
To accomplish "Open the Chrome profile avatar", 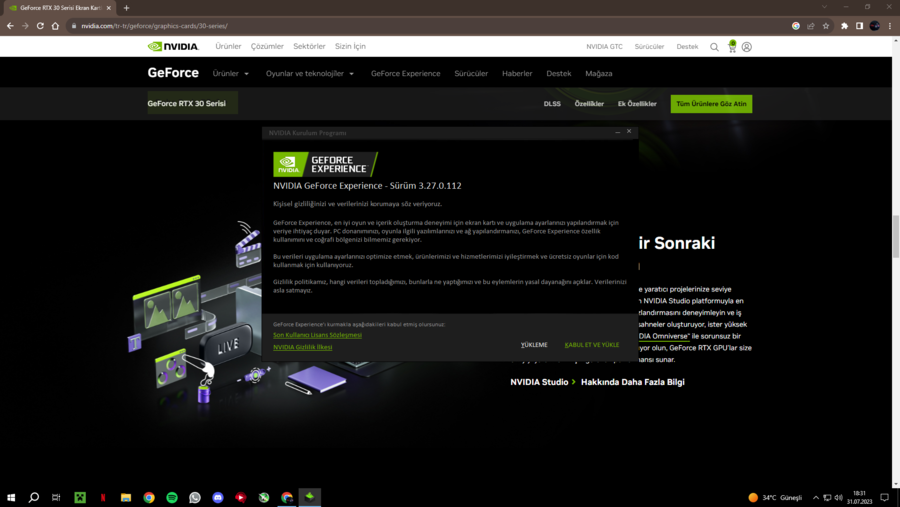I will click(x=875, y=26).
